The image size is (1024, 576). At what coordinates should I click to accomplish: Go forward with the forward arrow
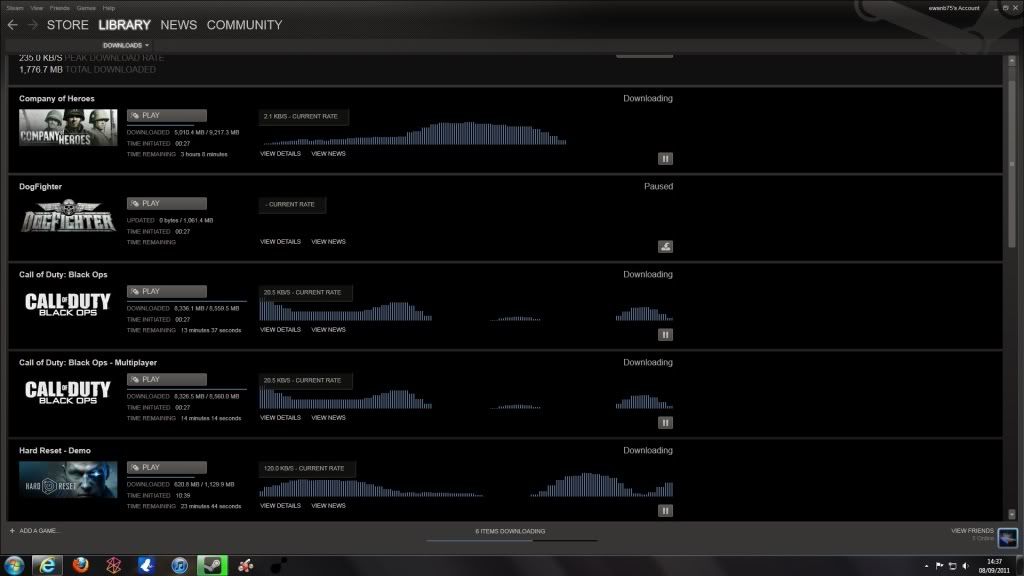coord(33,25)
